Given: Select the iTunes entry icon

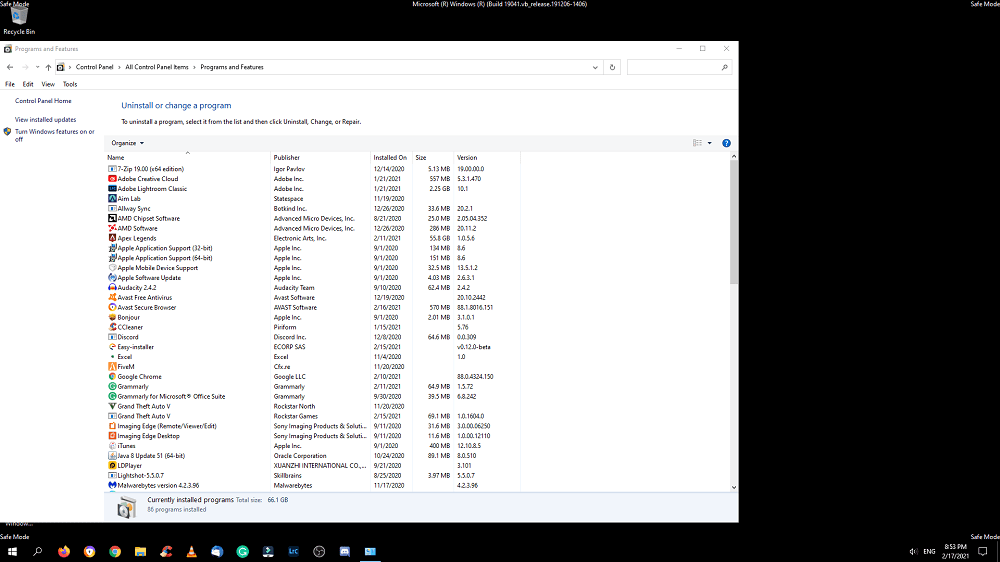Looking at the screenshot, I should 112,446.
